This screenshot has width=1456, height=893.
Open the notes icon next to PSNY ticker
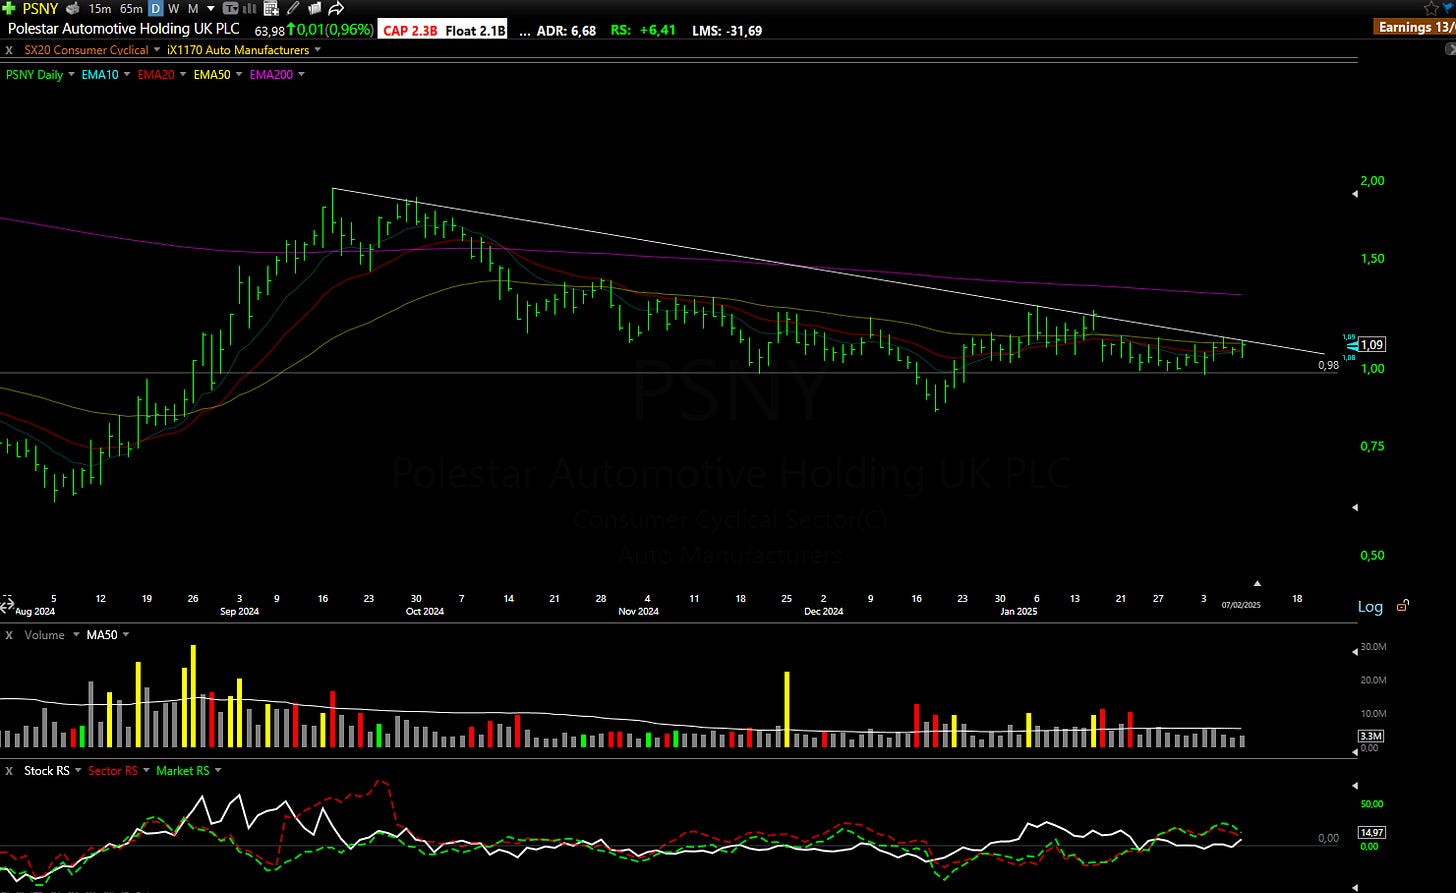click(x=72, y=8)
